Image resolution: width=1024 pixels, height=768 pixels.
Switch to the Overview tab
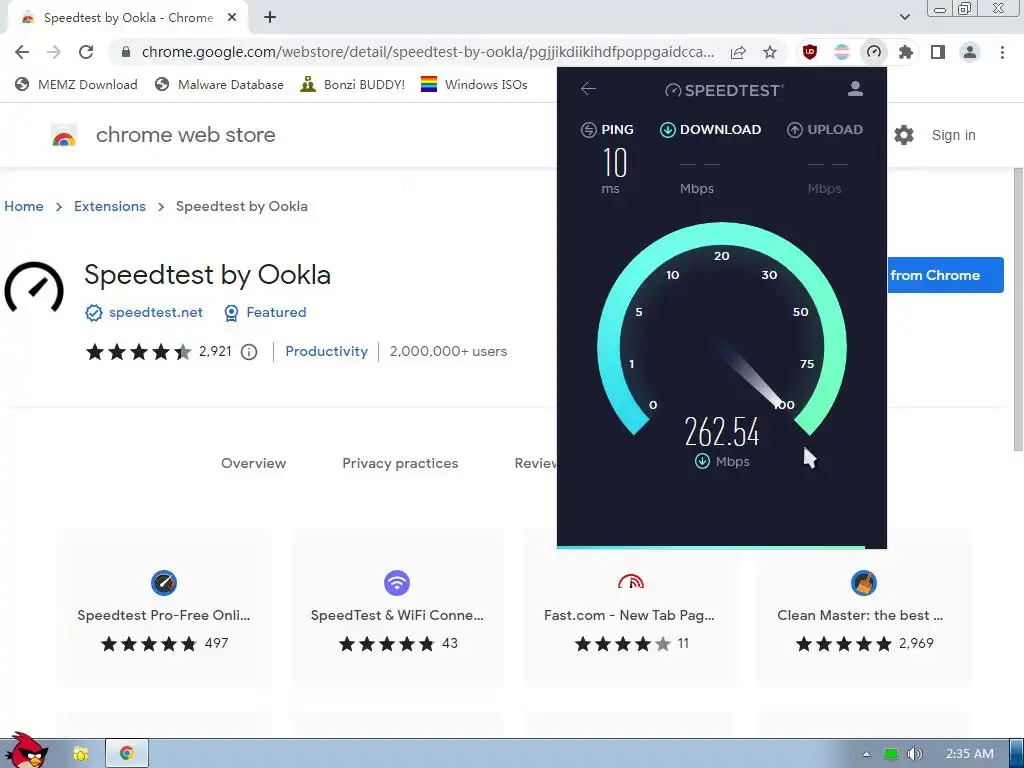253,463
